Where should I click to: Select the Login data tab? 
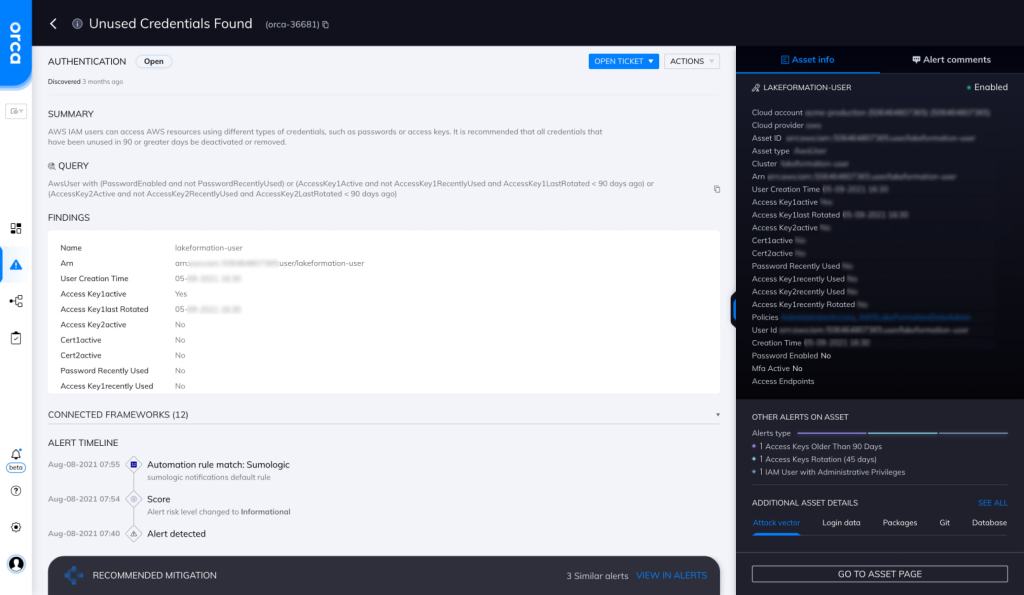pos(841,523)
